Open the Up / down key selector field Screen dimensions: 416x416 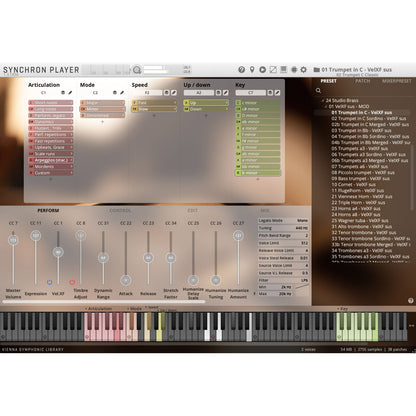click(x=199, y=92)
